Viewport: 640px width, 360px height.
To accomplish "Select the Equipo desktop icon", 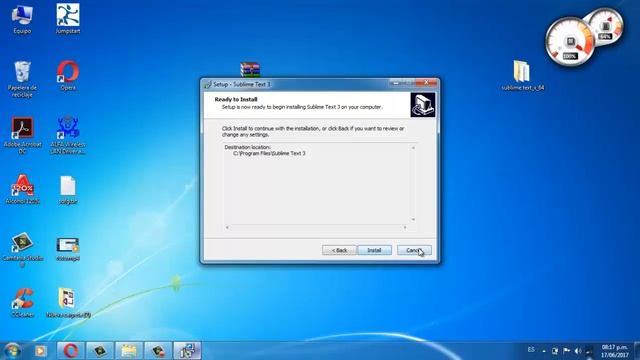I will 22,19.
